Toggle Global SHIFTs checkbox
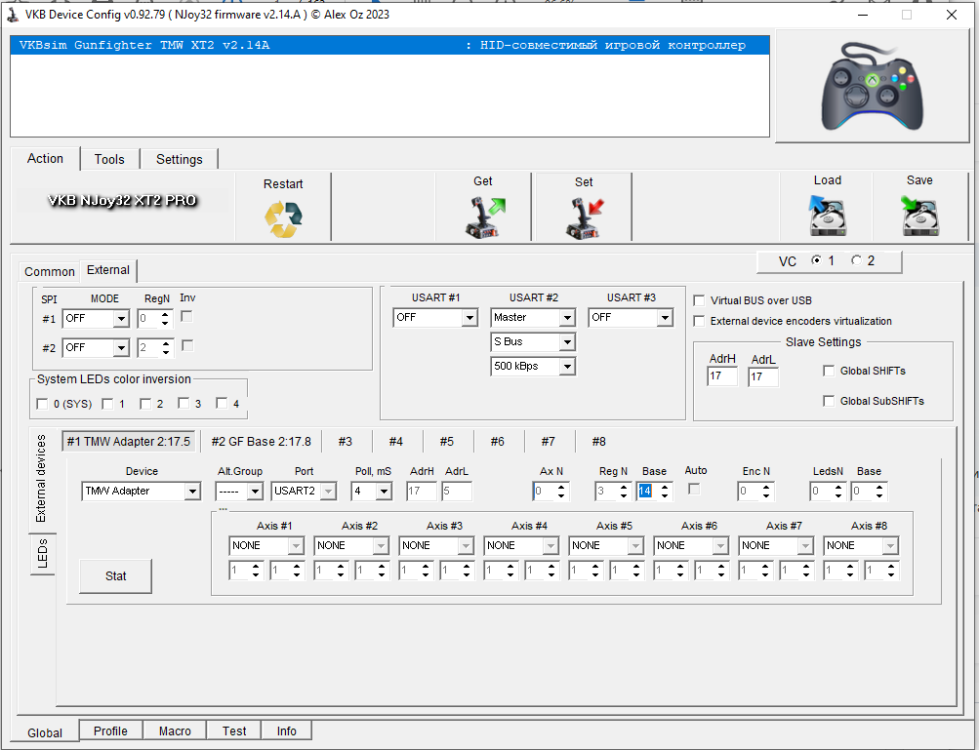This screenshot has height=750, width=979. pos(828,371)
